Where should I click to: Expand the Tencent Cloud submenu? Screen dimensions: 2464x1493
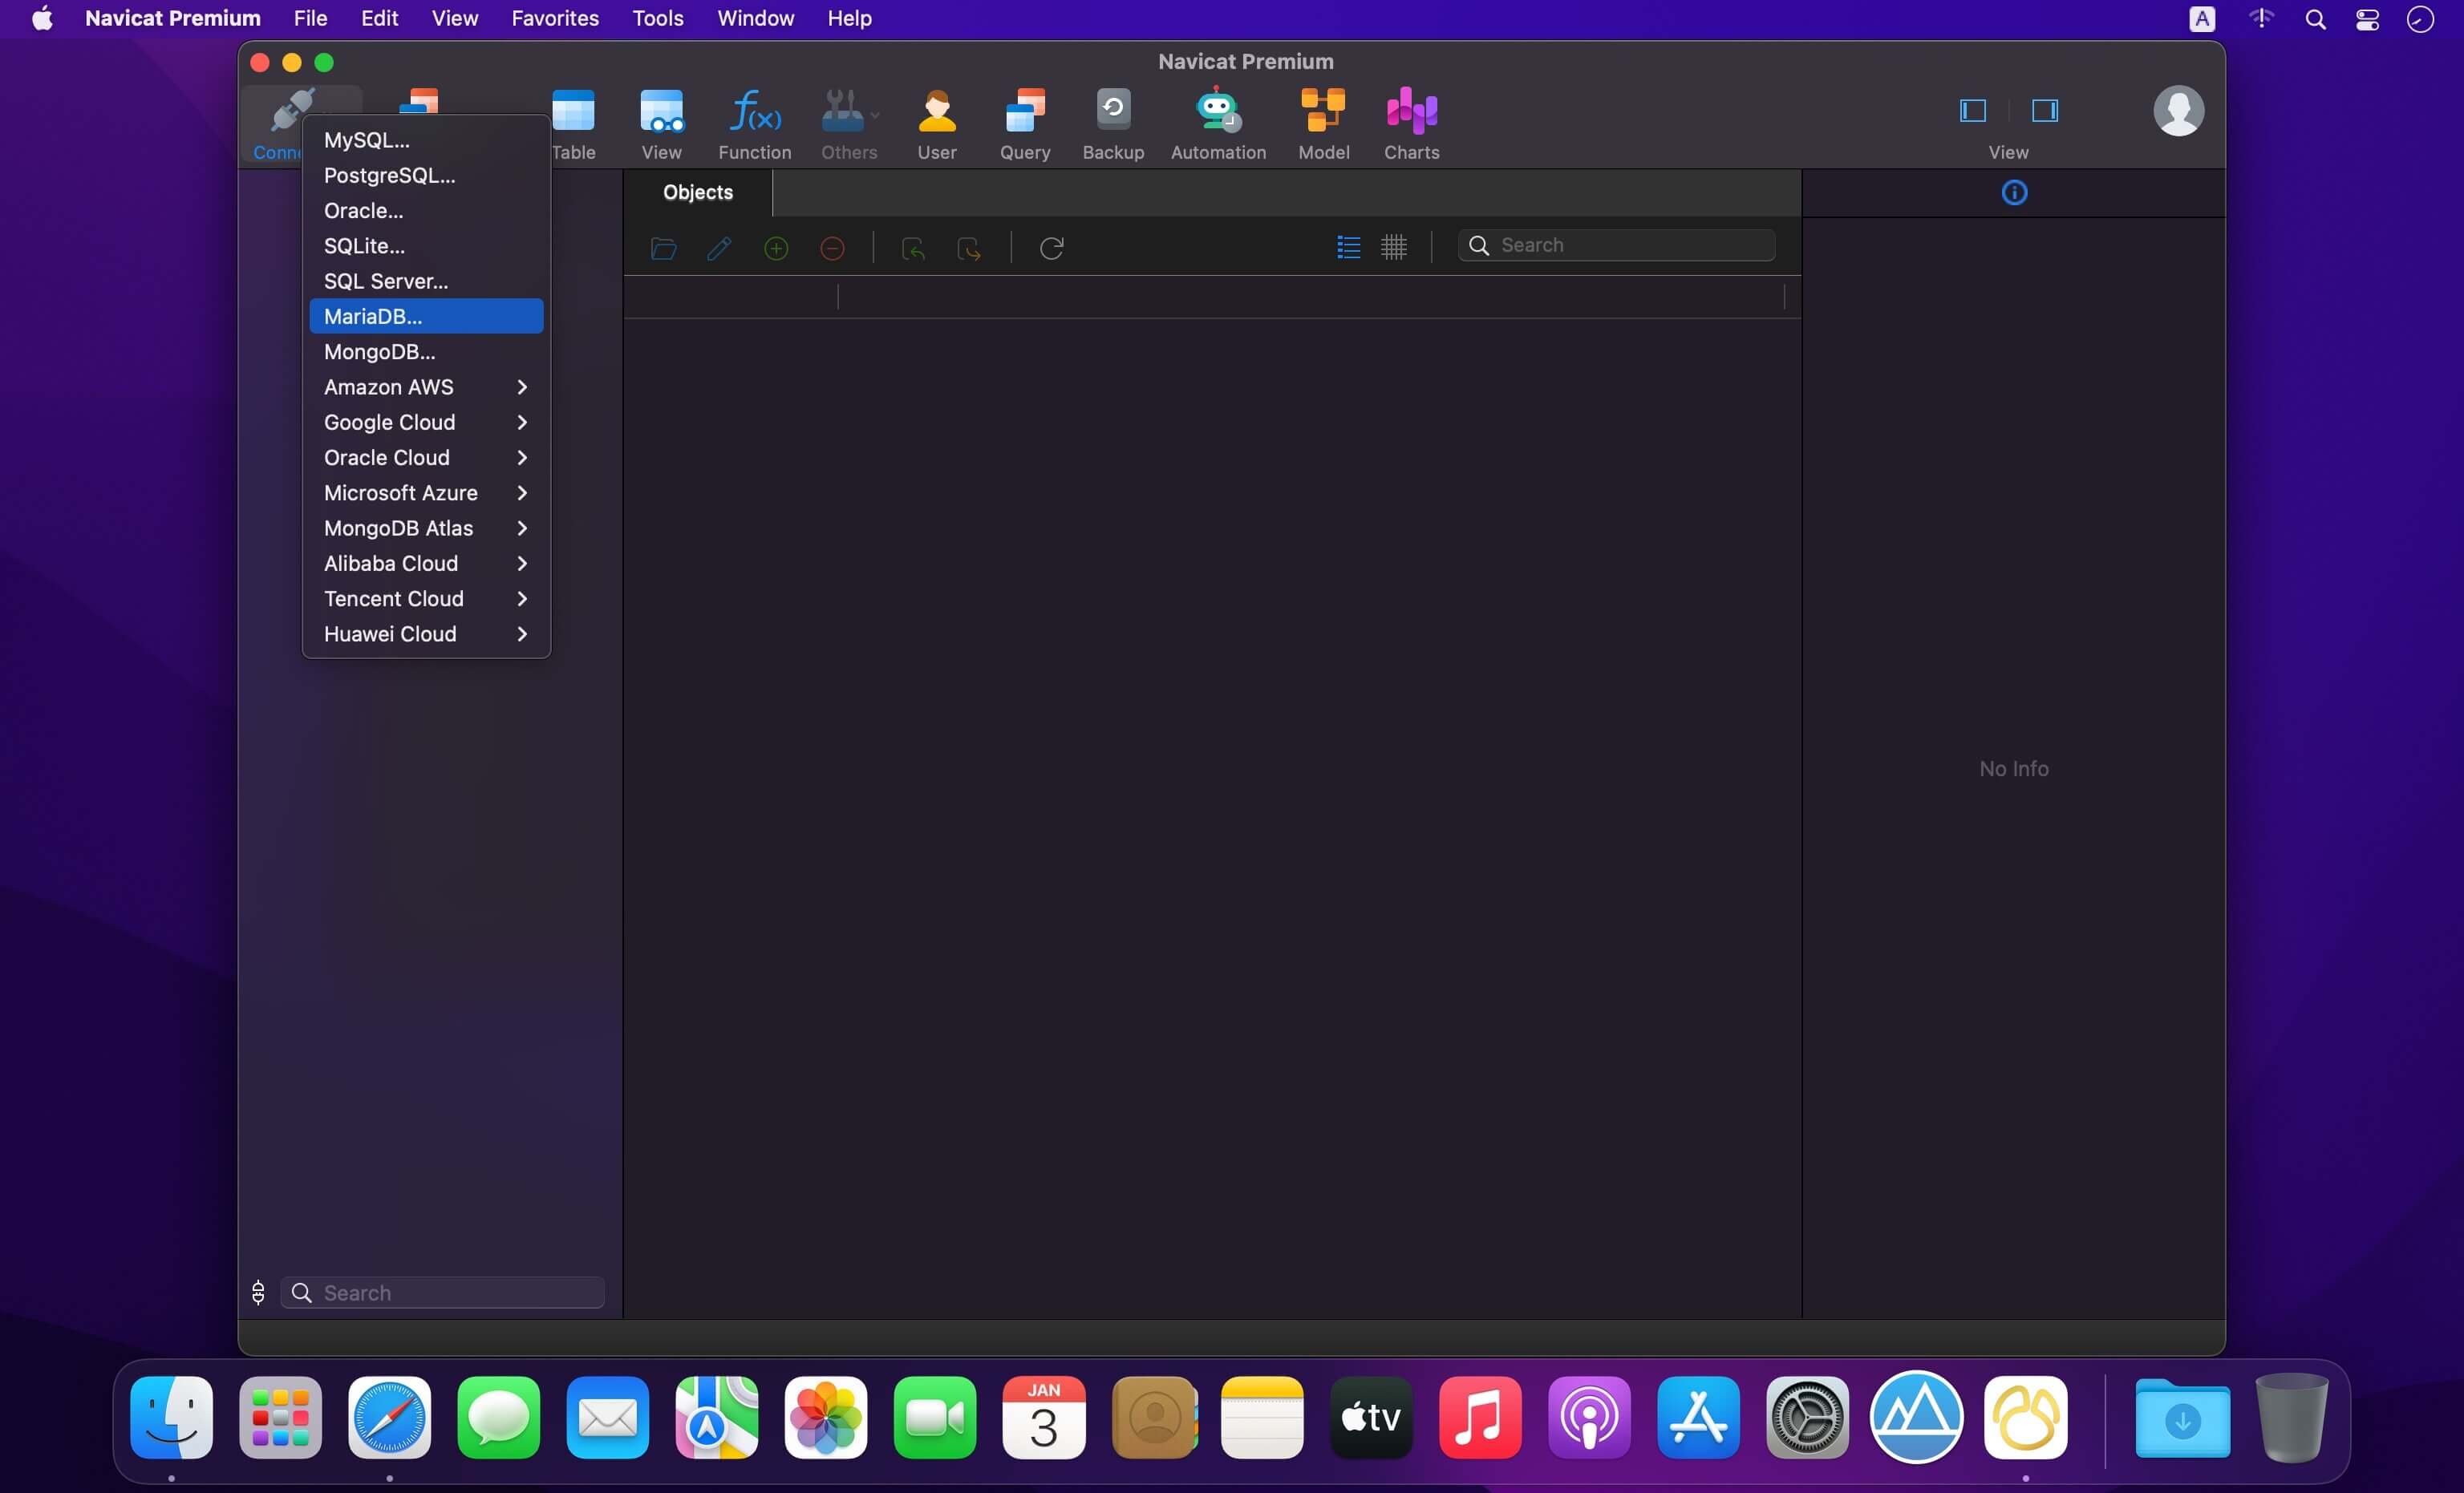tap(426, 598)
